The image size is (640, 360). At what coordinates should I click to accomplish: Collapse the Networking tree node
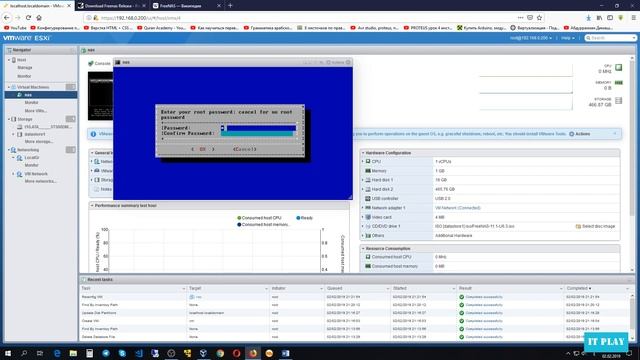[x=8, y=150]
